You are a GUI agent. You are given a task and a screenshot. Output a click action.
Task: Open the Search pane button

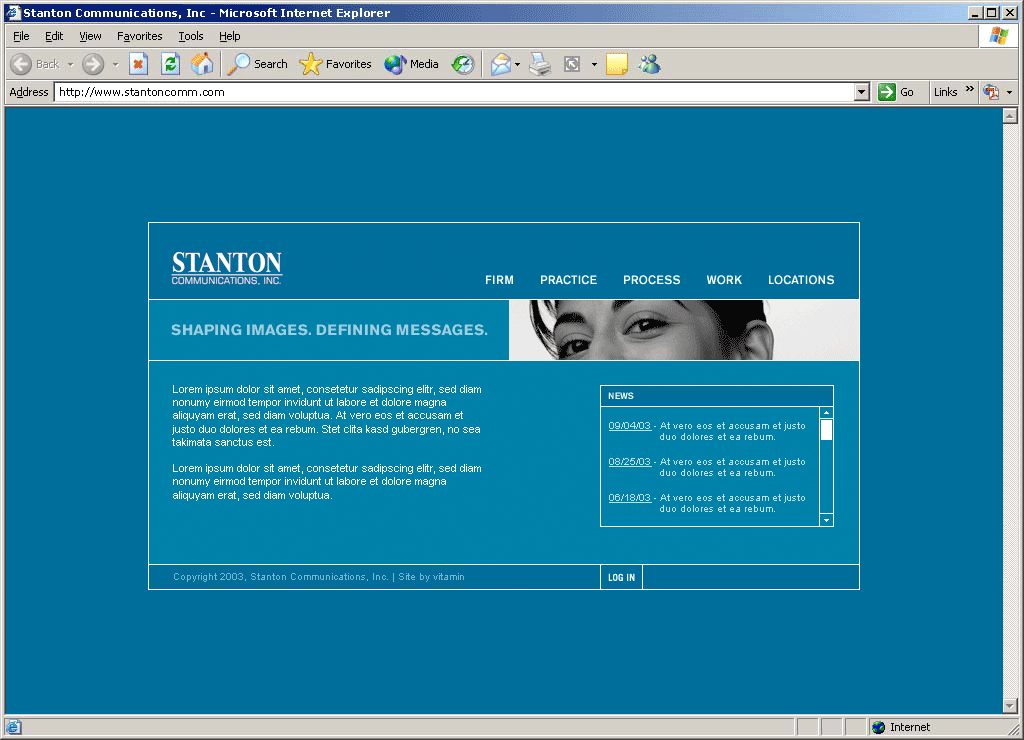(257, 64)
